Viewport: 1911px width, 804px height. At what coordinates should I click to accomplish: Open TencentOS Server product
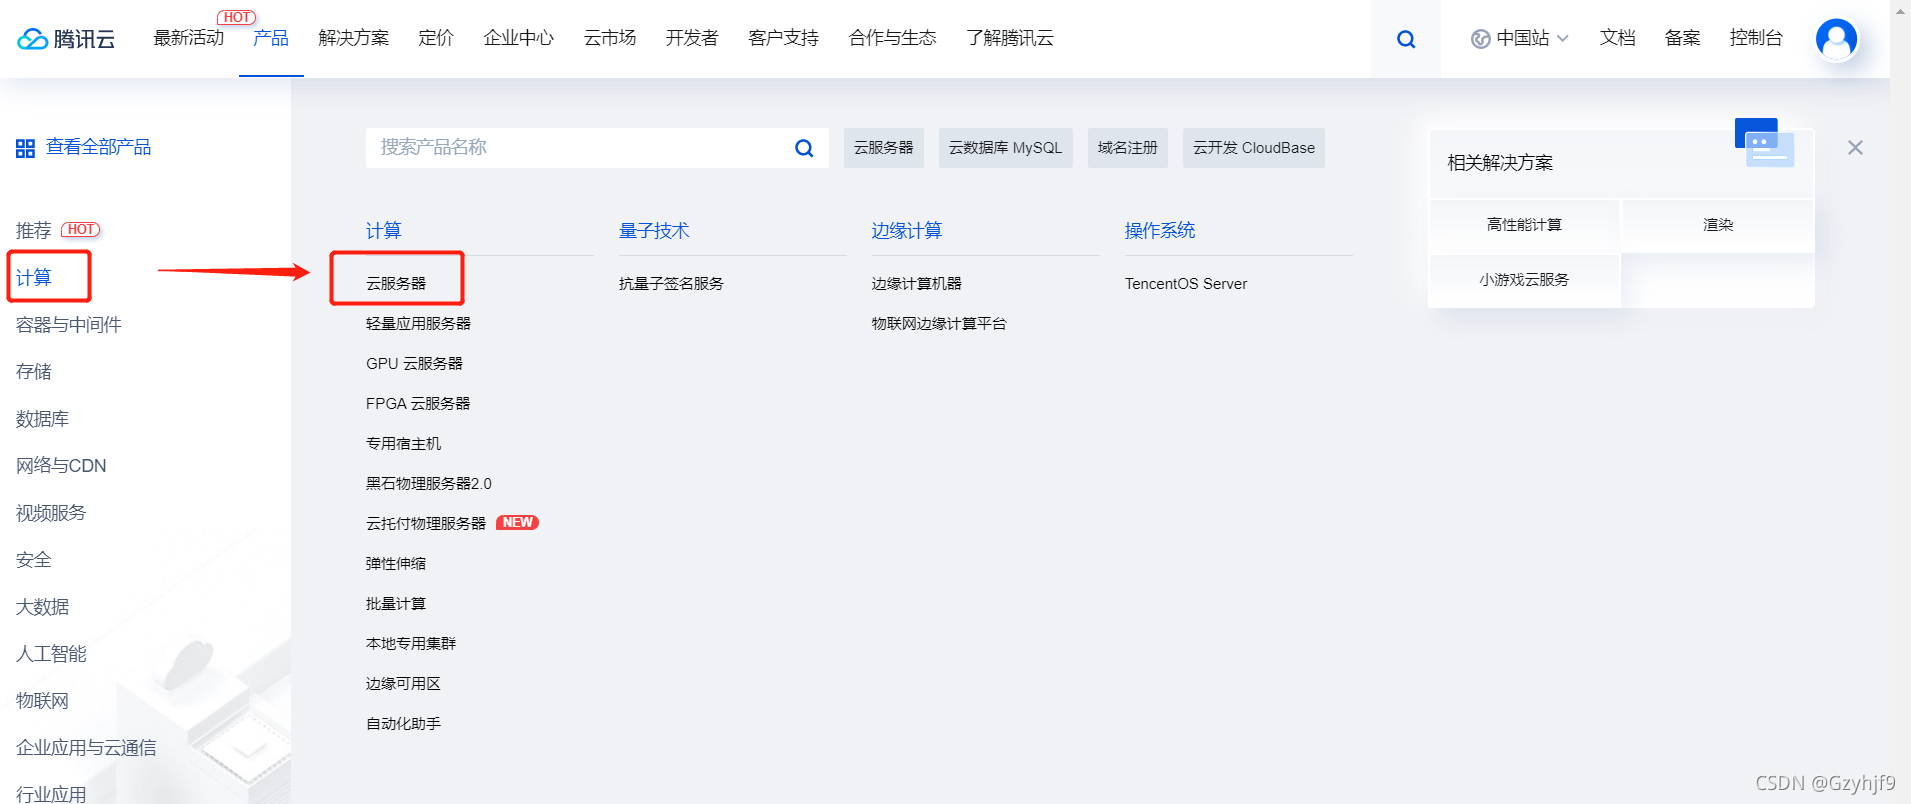[1186, 284]
